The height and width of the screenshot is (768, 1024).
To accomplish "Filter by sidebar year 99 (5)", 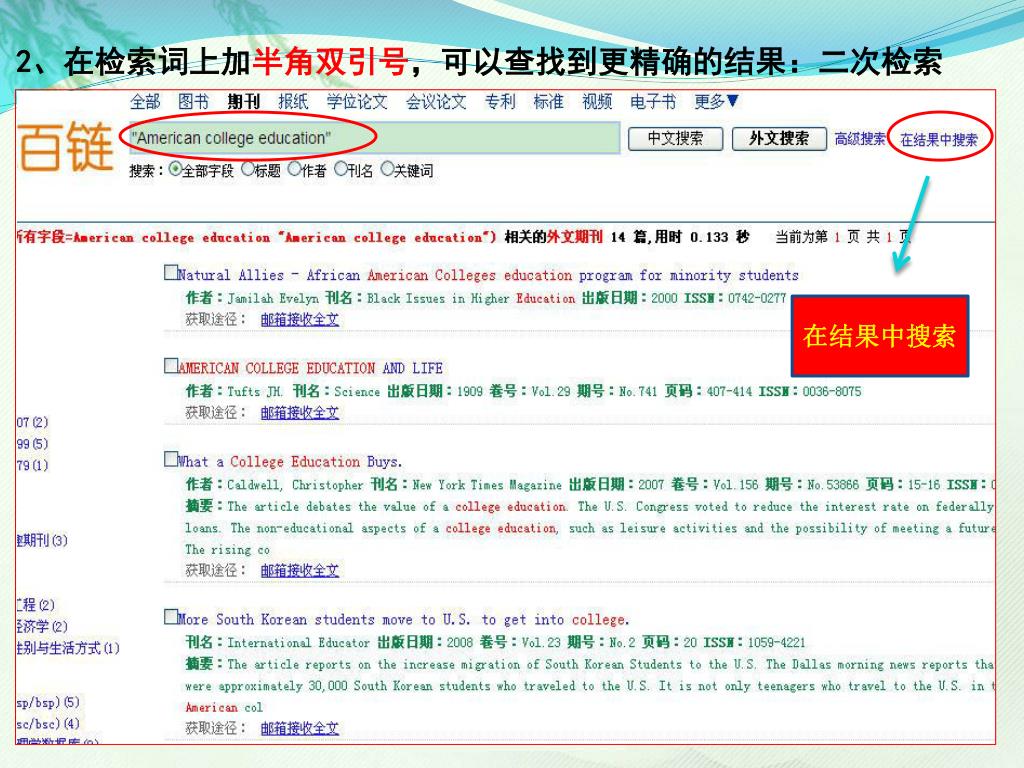I will click(x=33, y=443).
